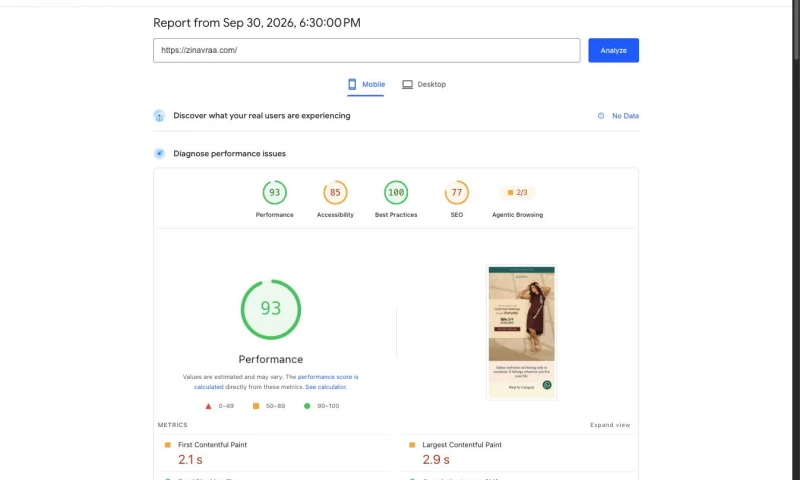Click the SEO category label
Screen dimensions: 800x480
click(457, 215)
